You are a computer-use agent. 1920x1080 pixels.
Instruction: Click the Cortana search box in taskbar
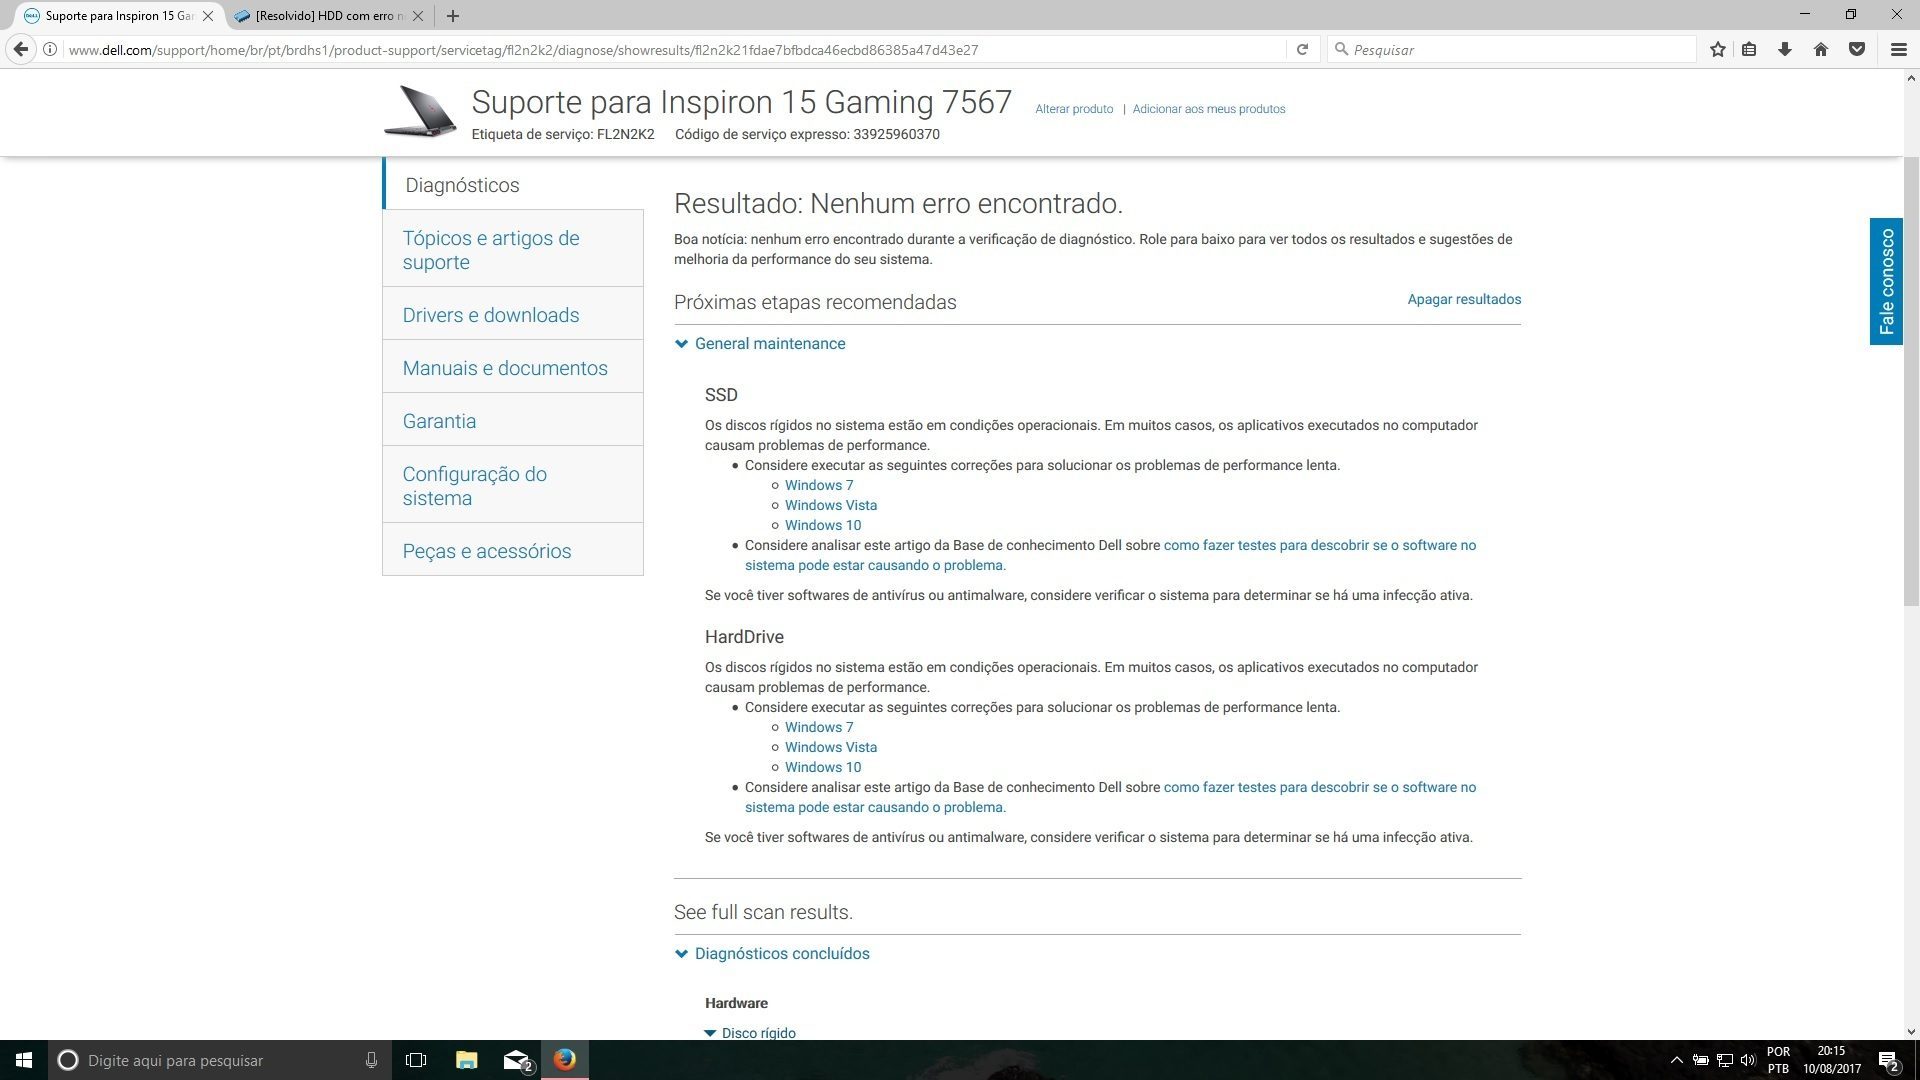tap(218, 1060)
